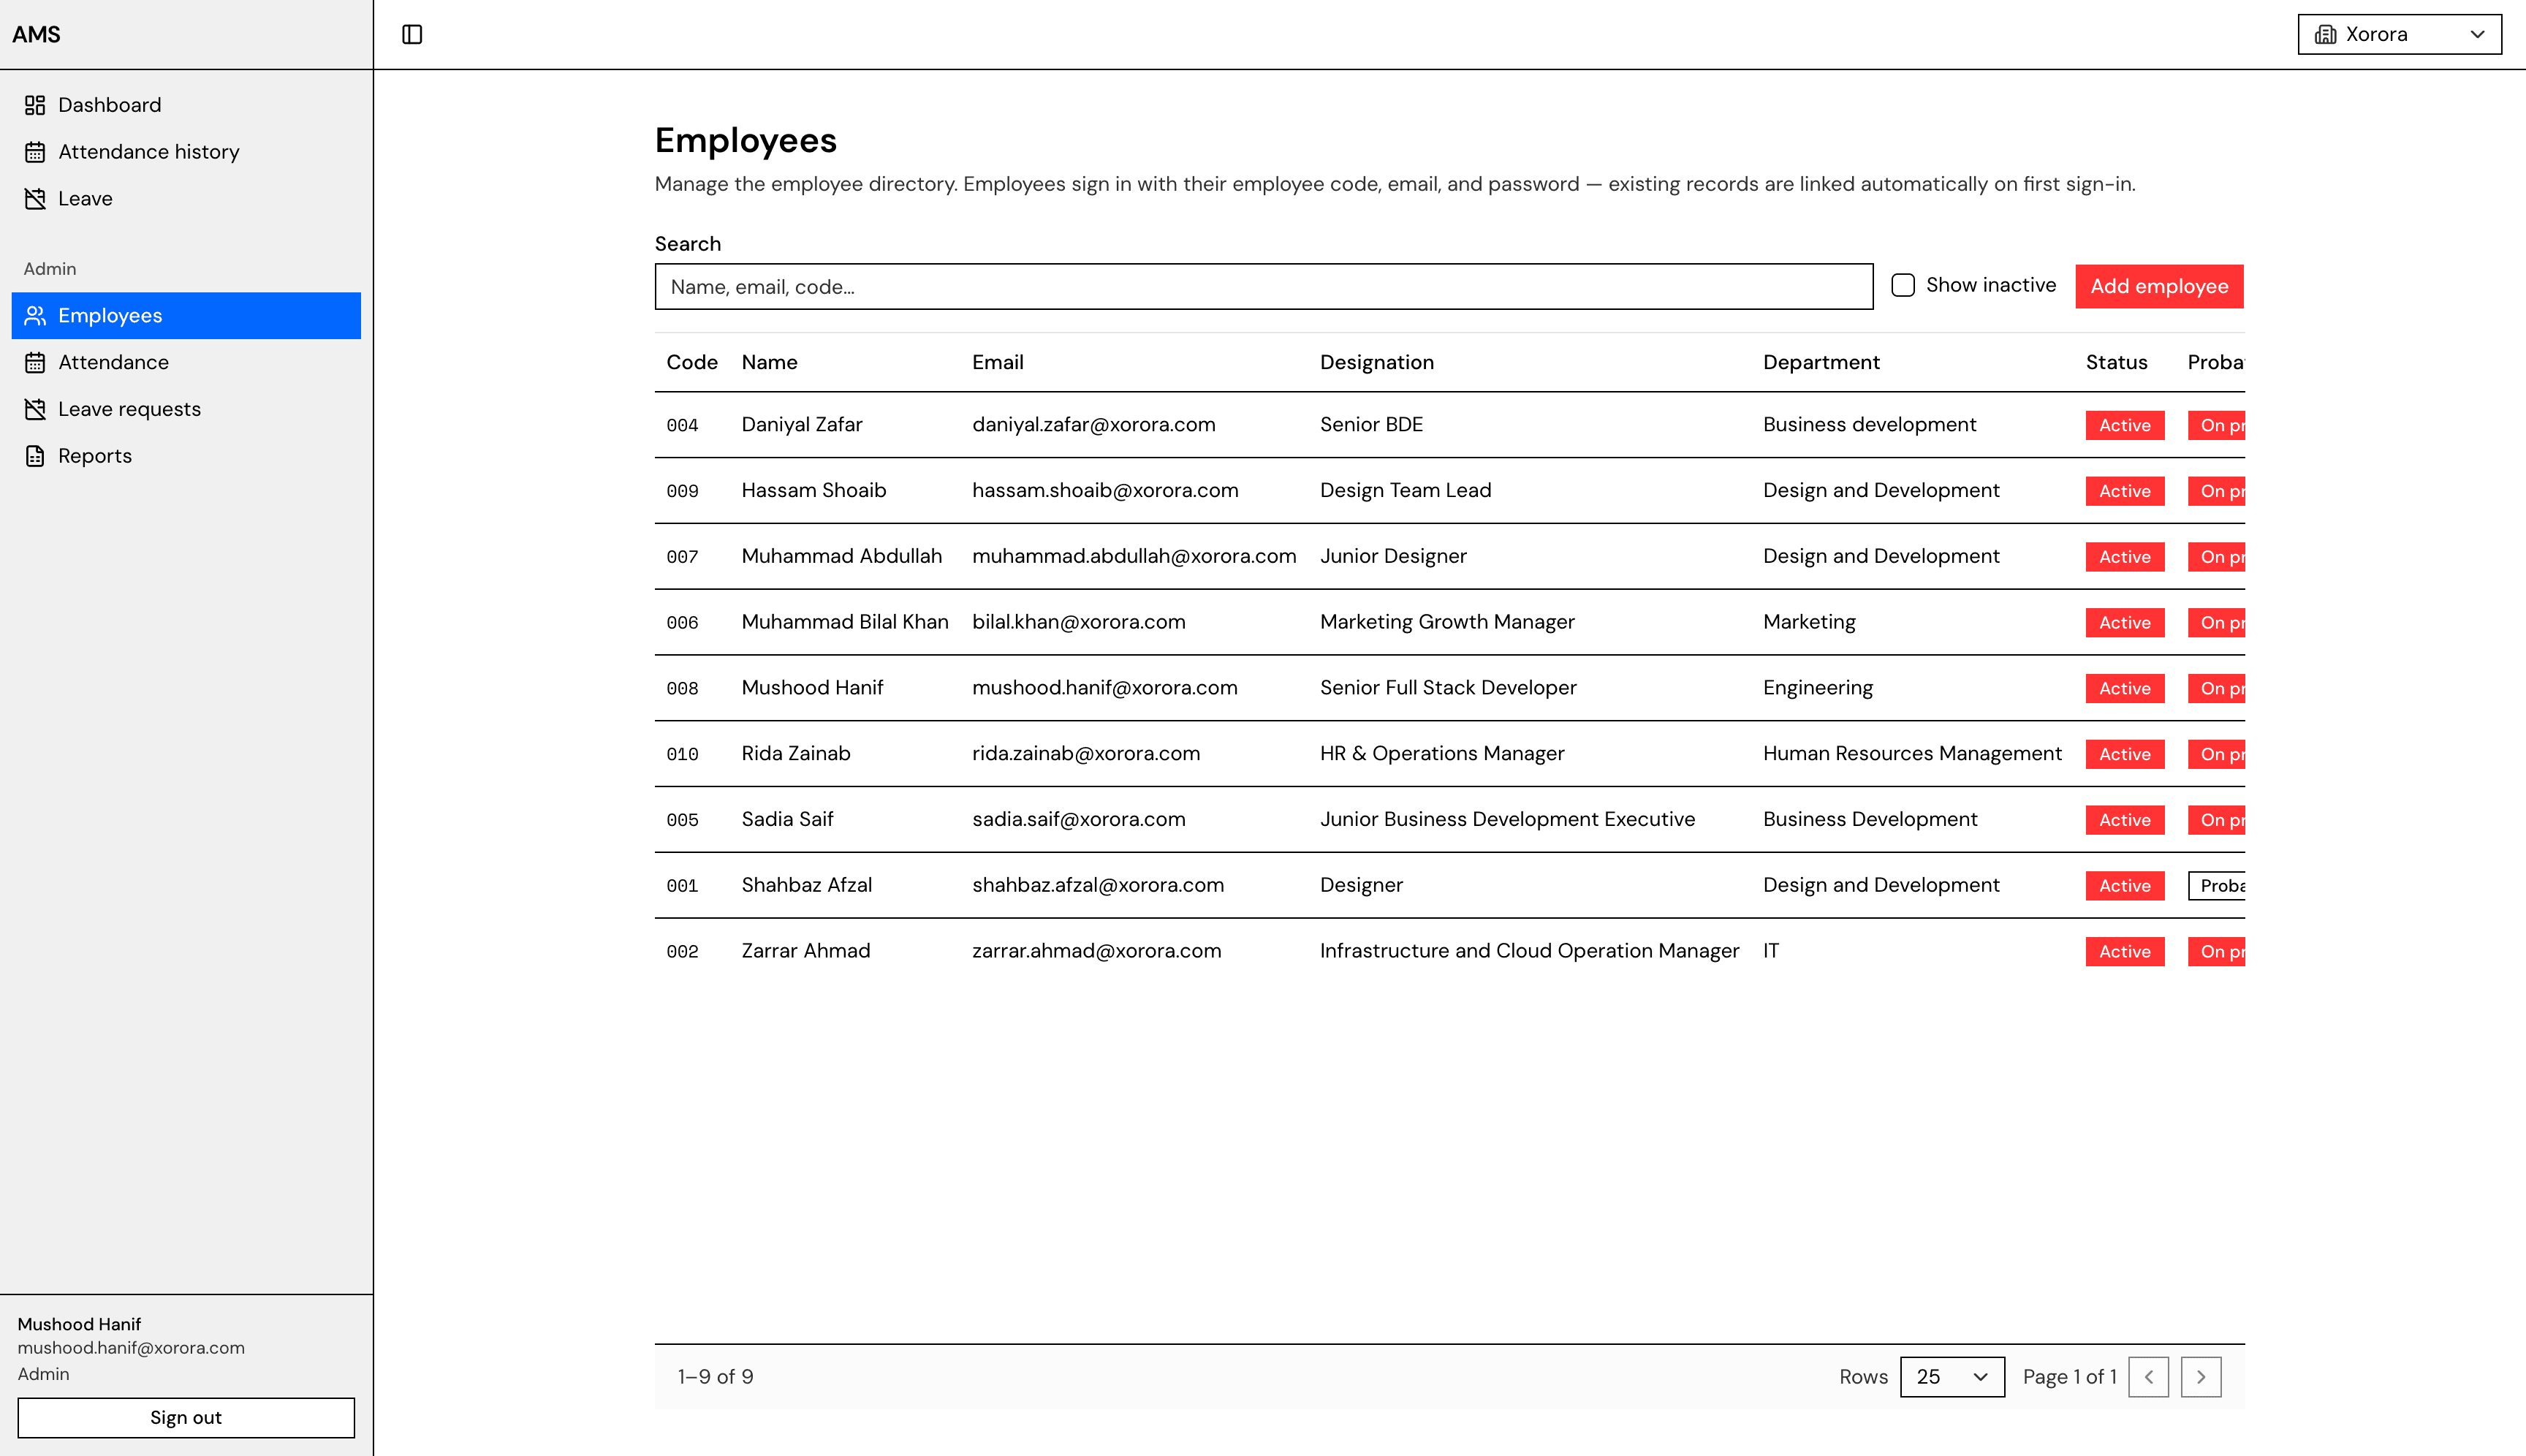The image size is (2526, 1456).
Task: Click the Marketing department cell
Action: 1809,622
